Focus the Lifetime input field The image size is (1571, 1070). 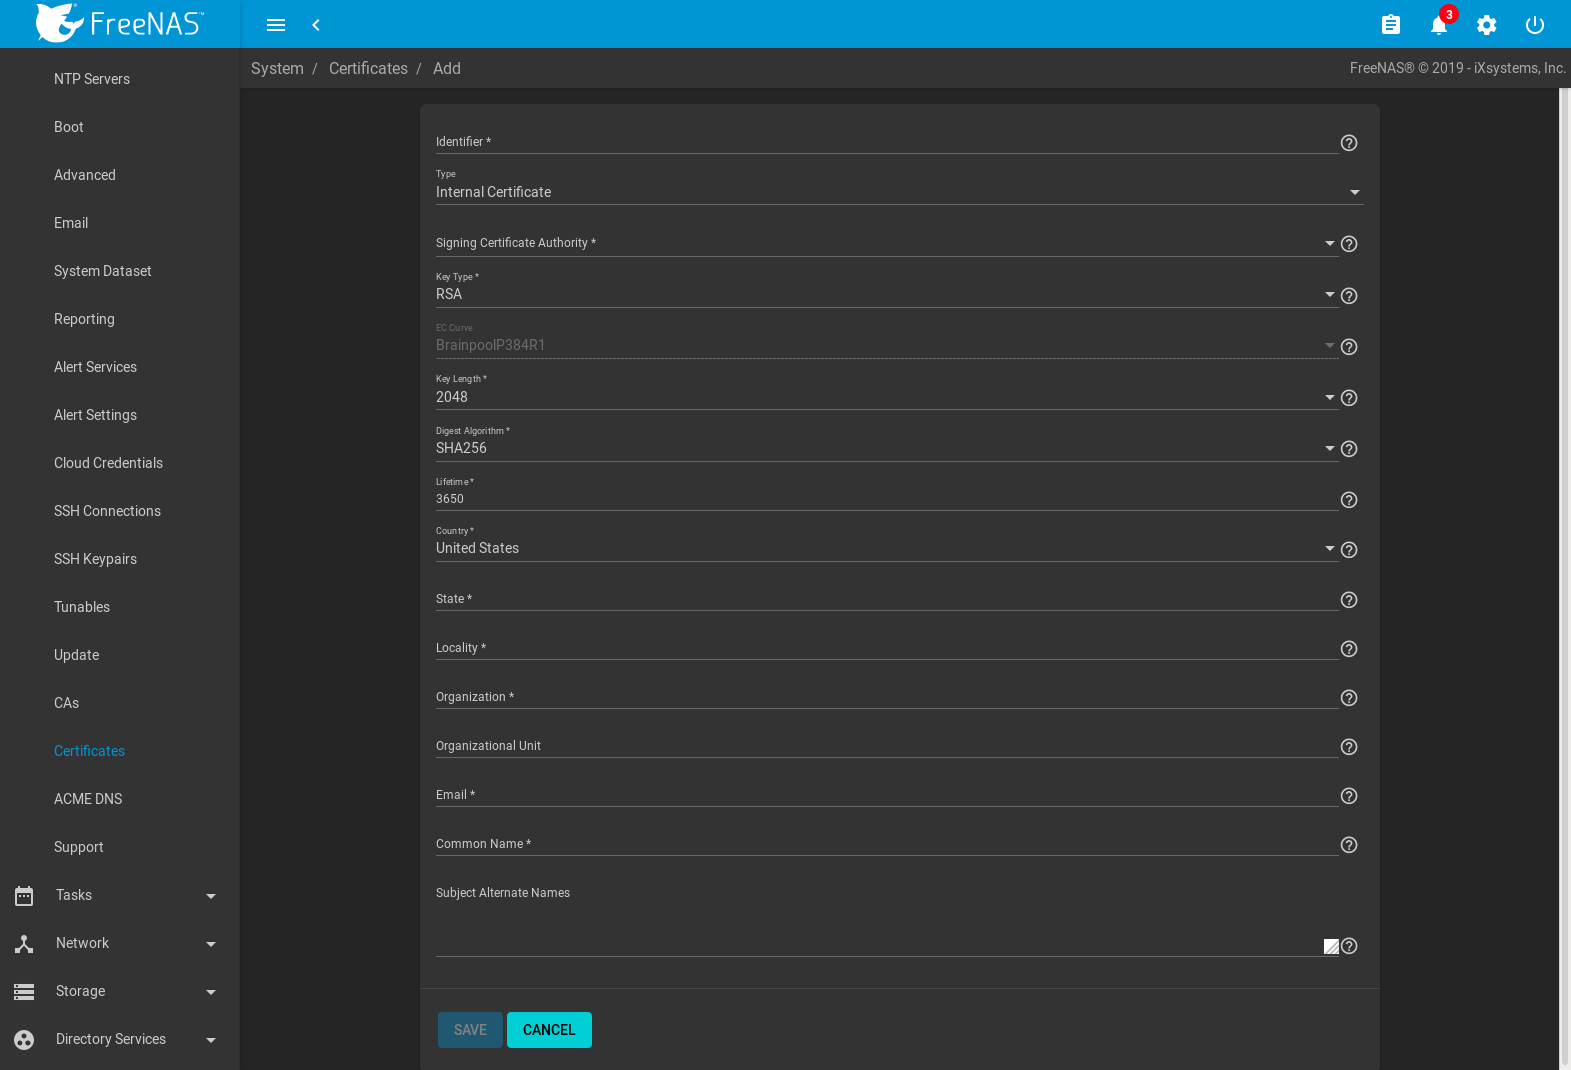tap(887, 499)
